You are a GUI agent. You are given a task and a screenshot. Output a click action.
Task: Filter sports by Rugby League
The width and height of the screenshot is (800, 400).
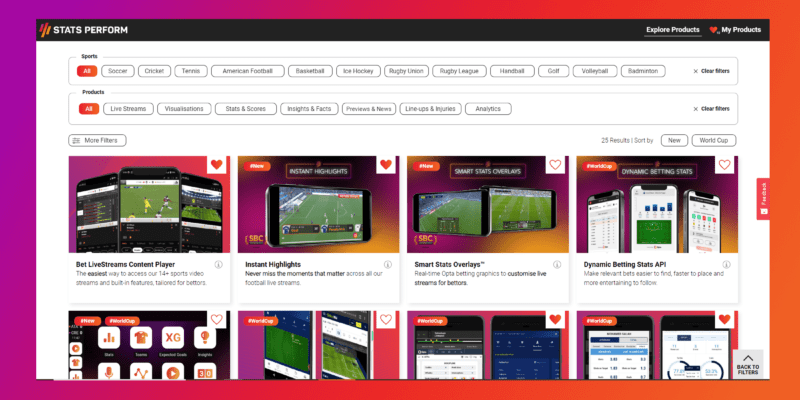point(459,71)
